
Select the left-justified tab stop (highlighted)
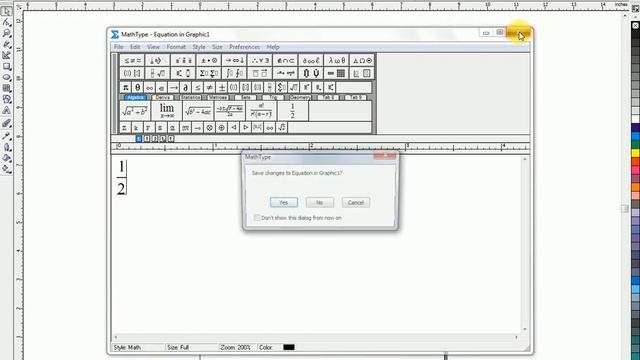139,139
